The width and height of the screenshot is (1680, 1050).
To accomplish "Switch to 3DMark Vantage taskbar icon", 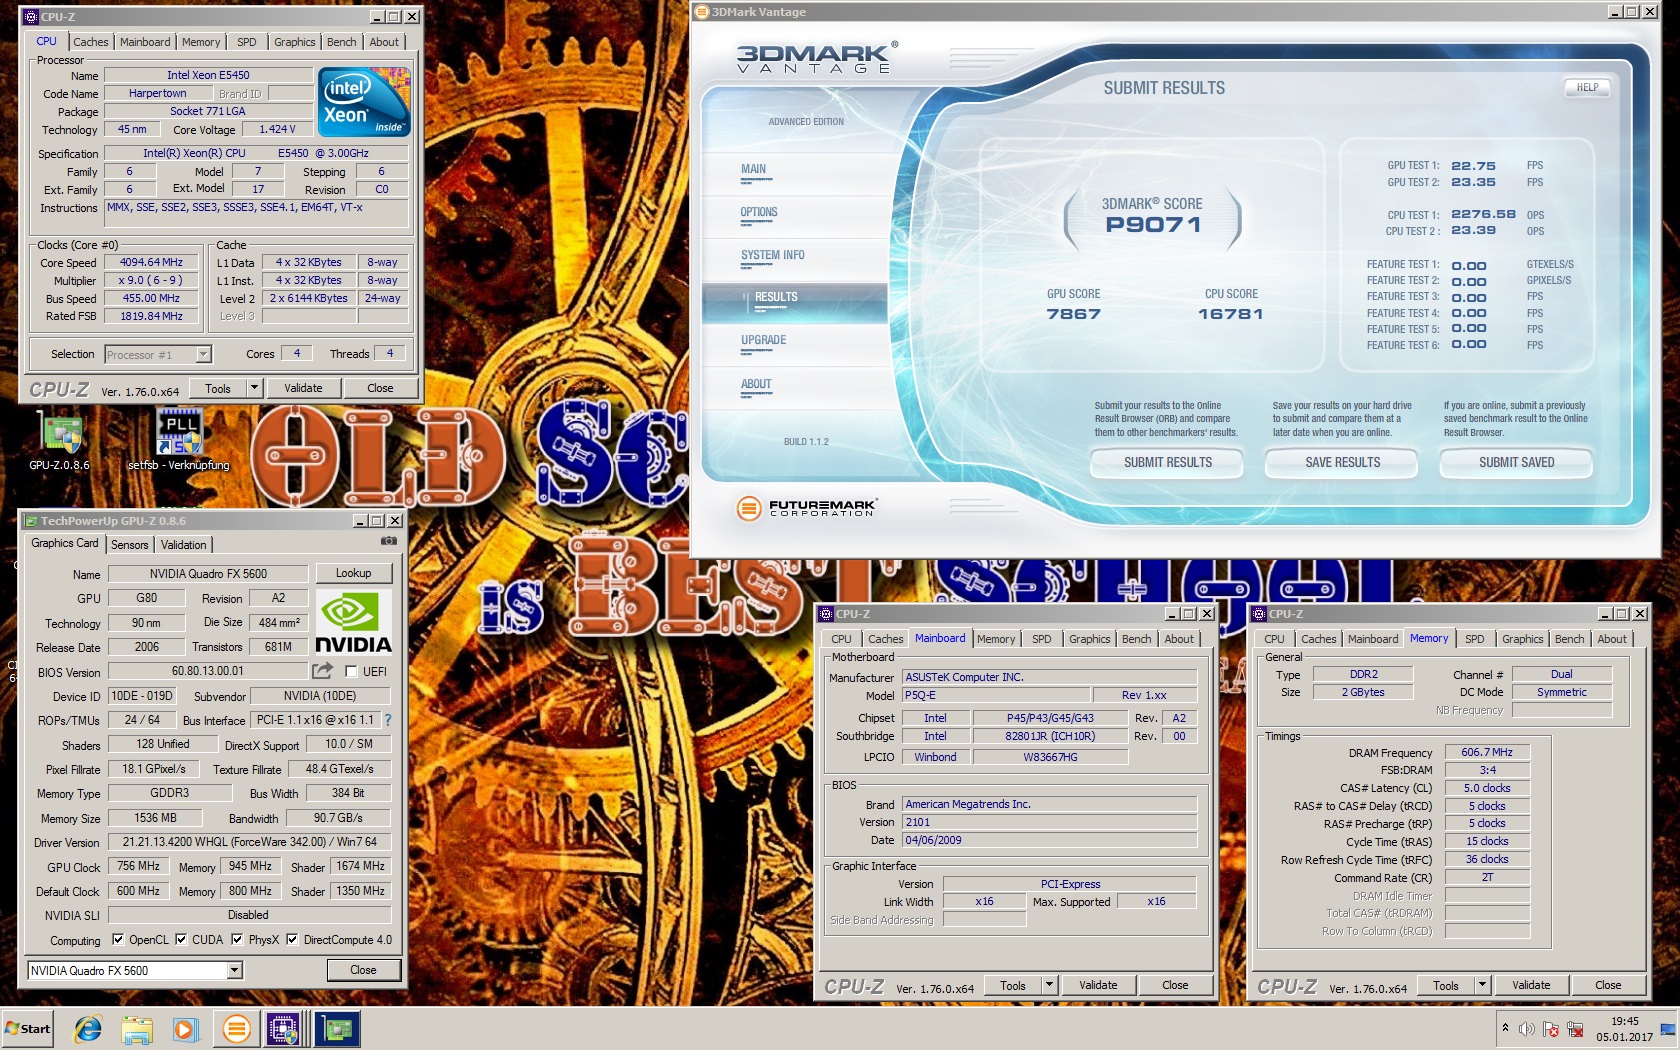I will pyautogui.click(x=237, y=1029).
